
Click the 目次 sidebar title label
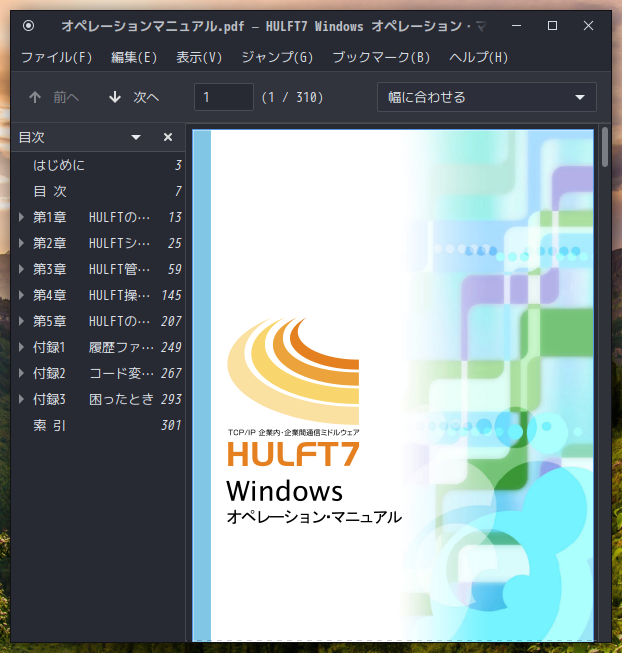pyautogui.click(x=32, y=137)
